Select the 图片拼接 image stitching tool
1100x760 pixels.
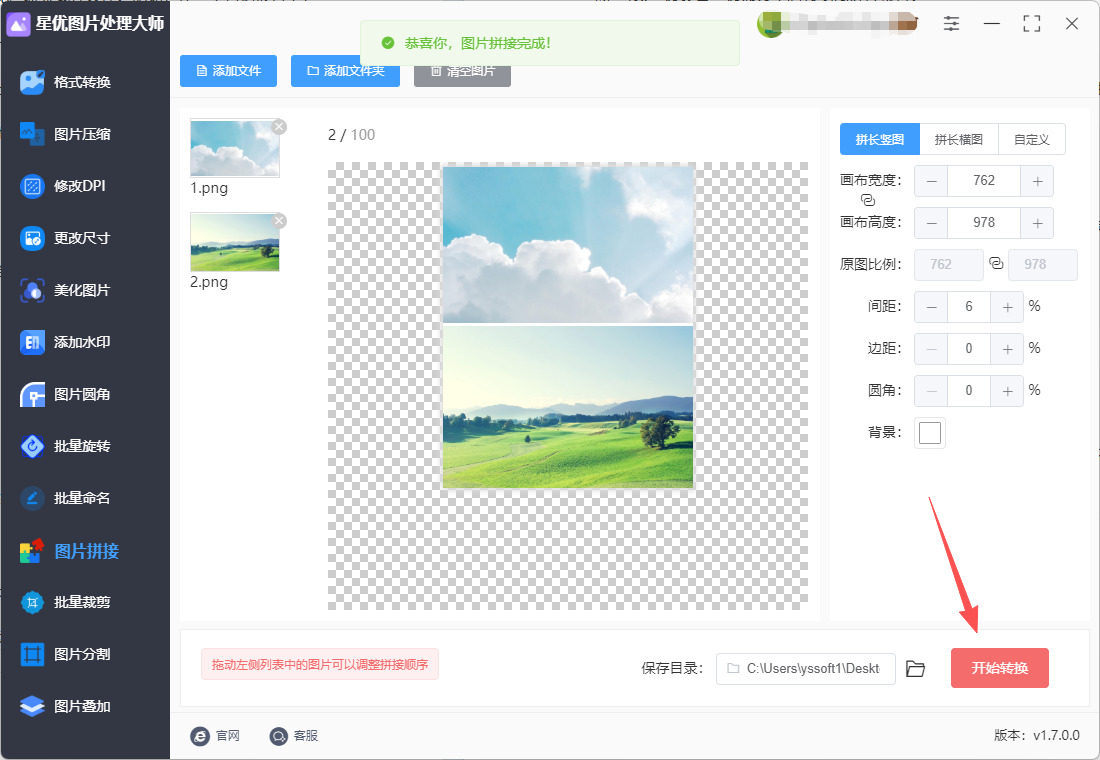click(70, 551)
